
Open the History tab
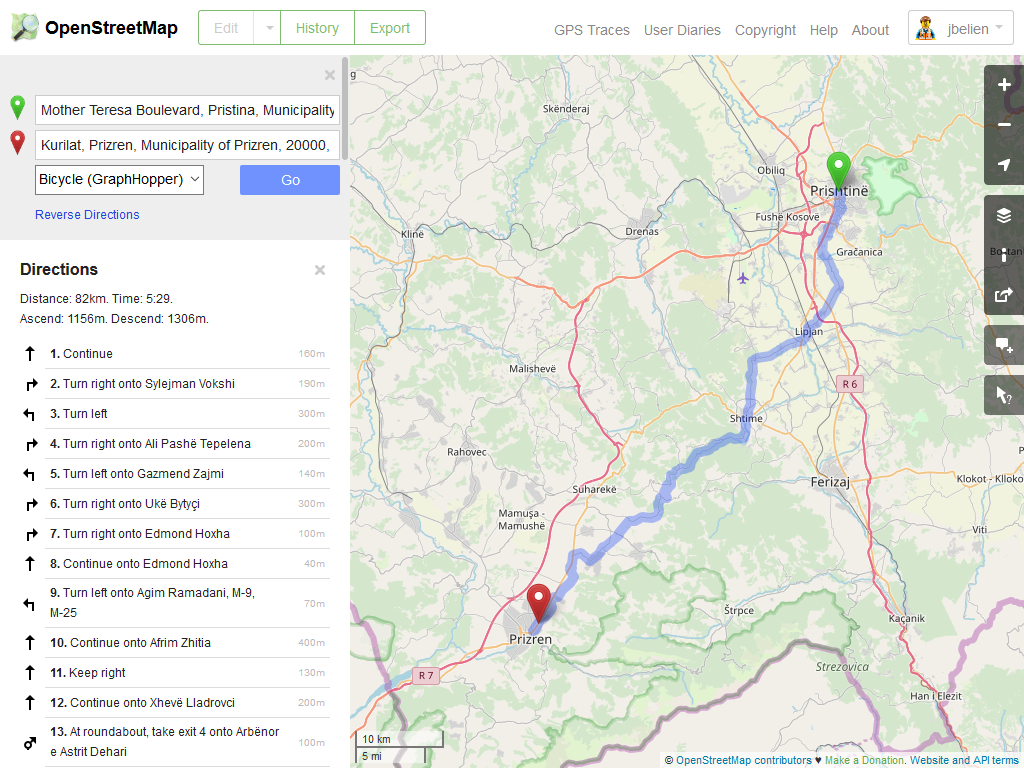pyautogui.click(x=317, y=28)
